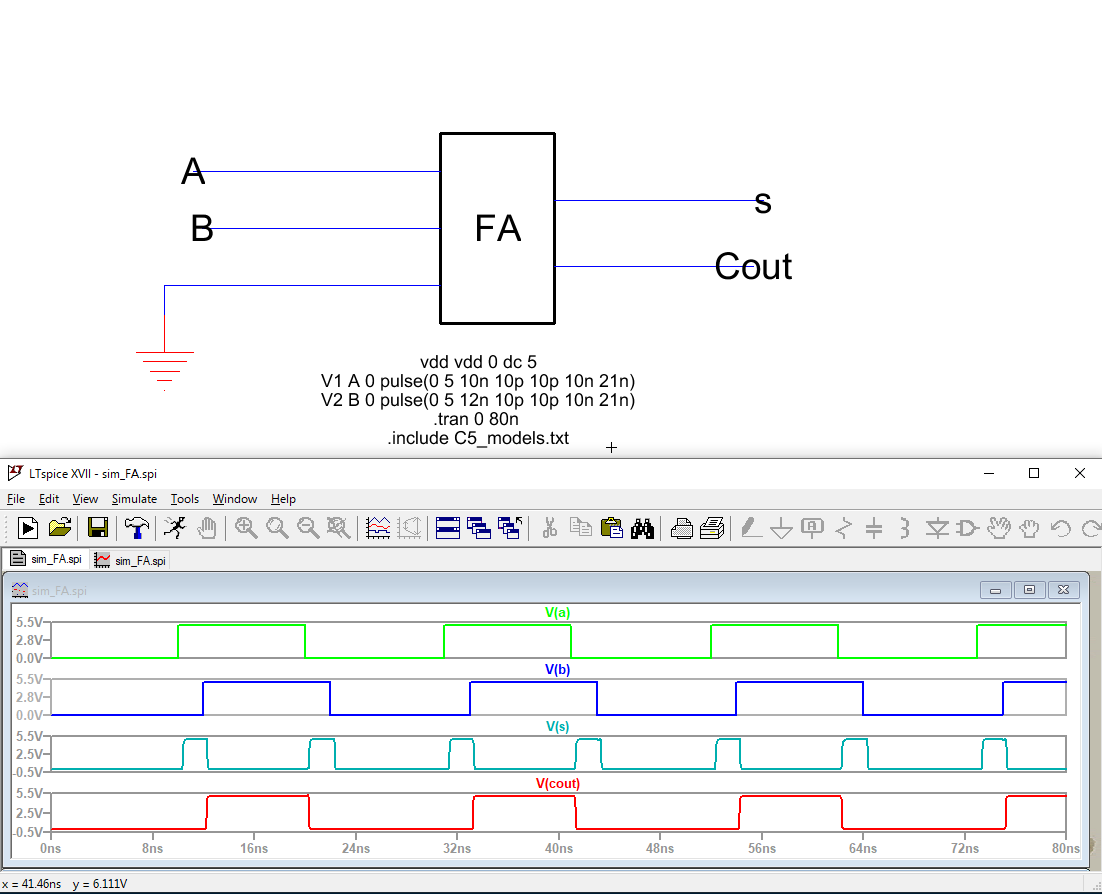This screenshot has height=894, width=1102.
Task: Select the Place Capacitor tool
Action: coord(874,528)
